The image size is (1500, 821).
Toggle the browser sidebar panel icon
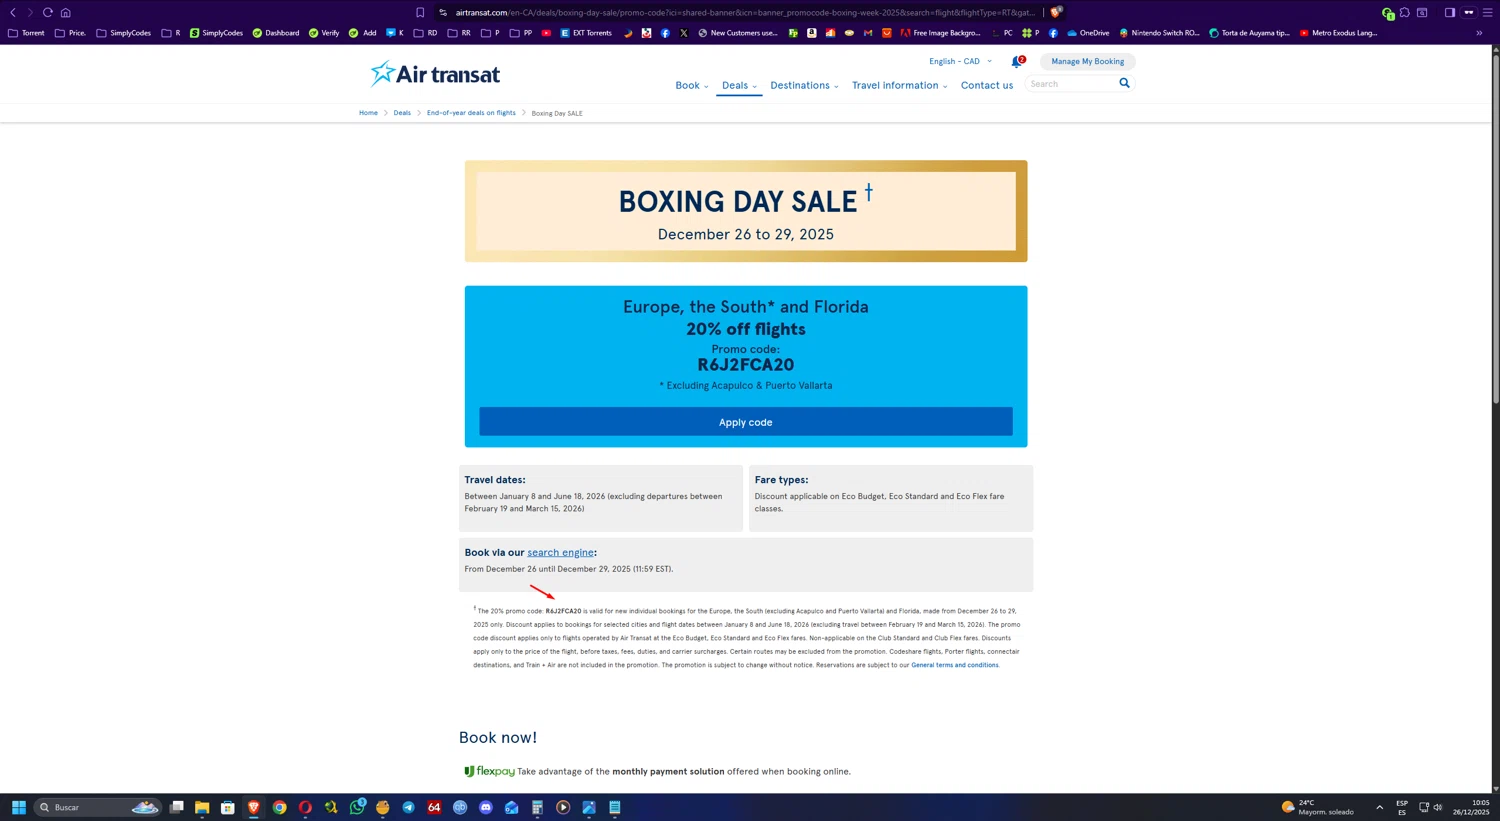[1449, 13]
